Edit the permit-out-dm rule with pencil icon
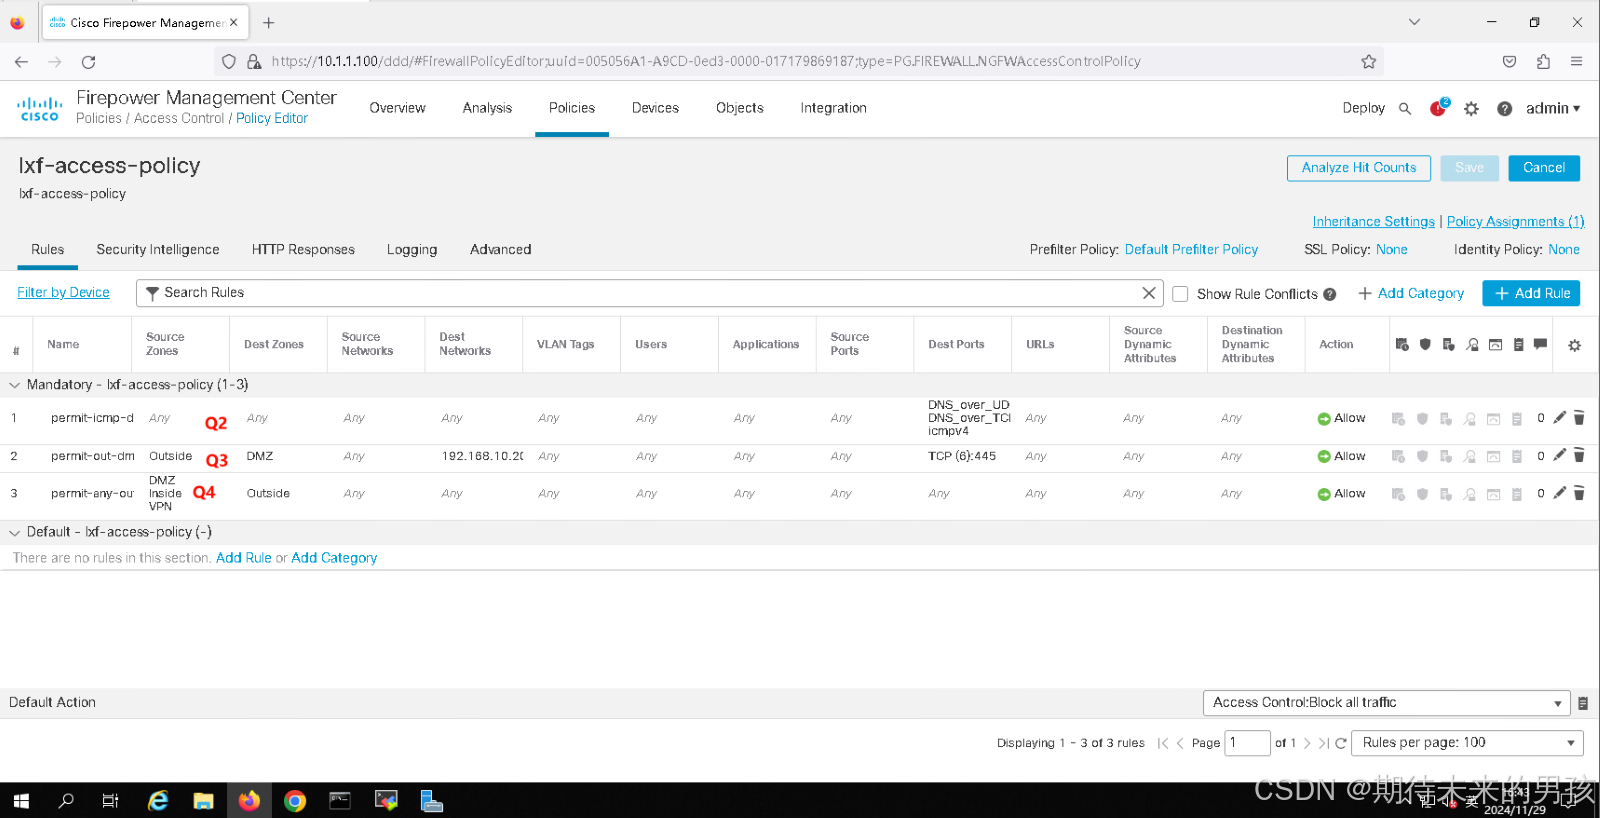 [x=1560, y=456]
